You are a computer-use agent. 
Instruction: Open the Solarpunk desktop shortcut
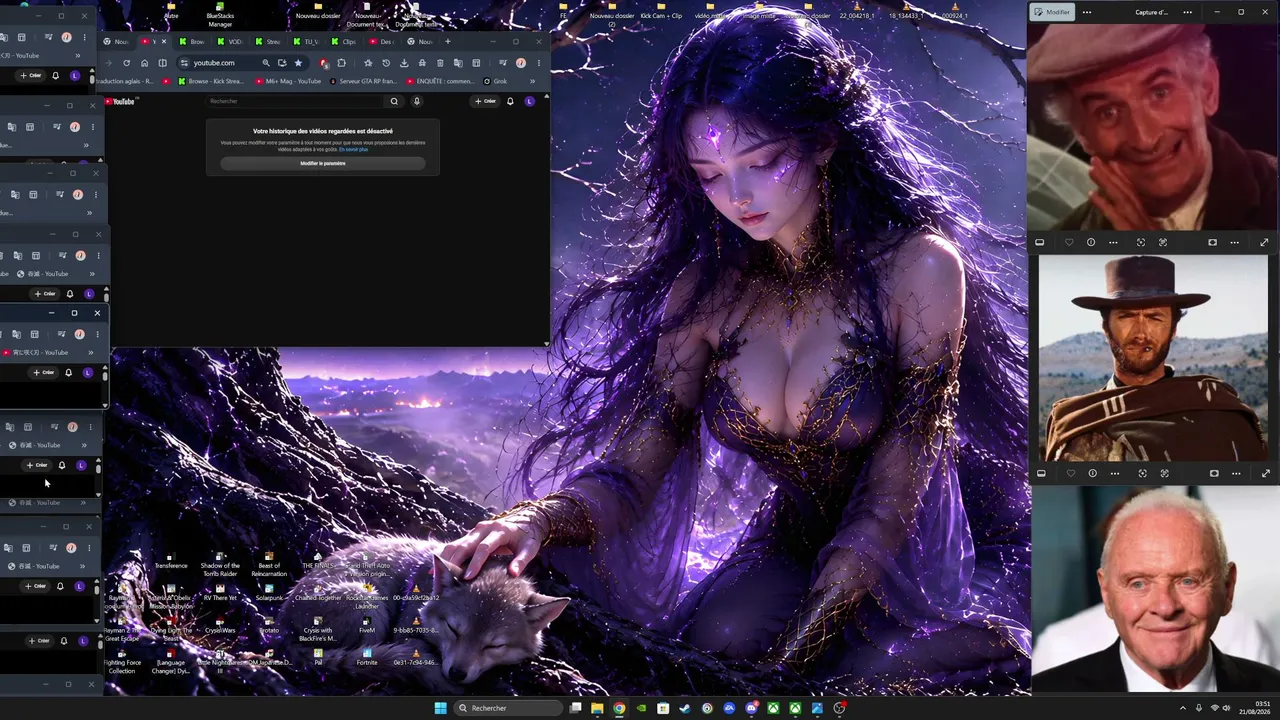[269, 592]
